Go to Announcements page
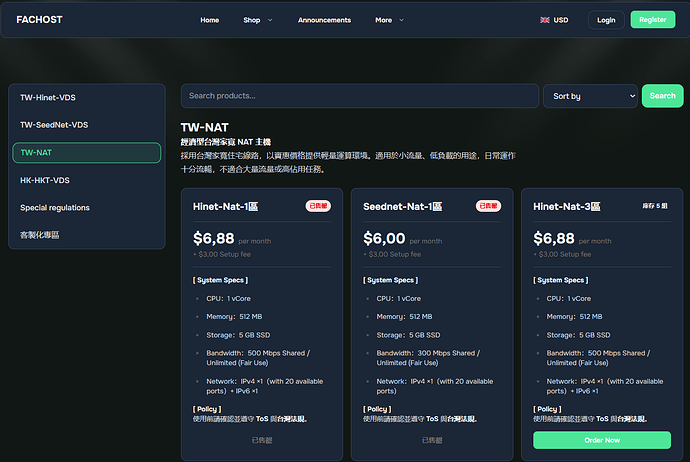690x462 pixels. click(x=324, y=20)
